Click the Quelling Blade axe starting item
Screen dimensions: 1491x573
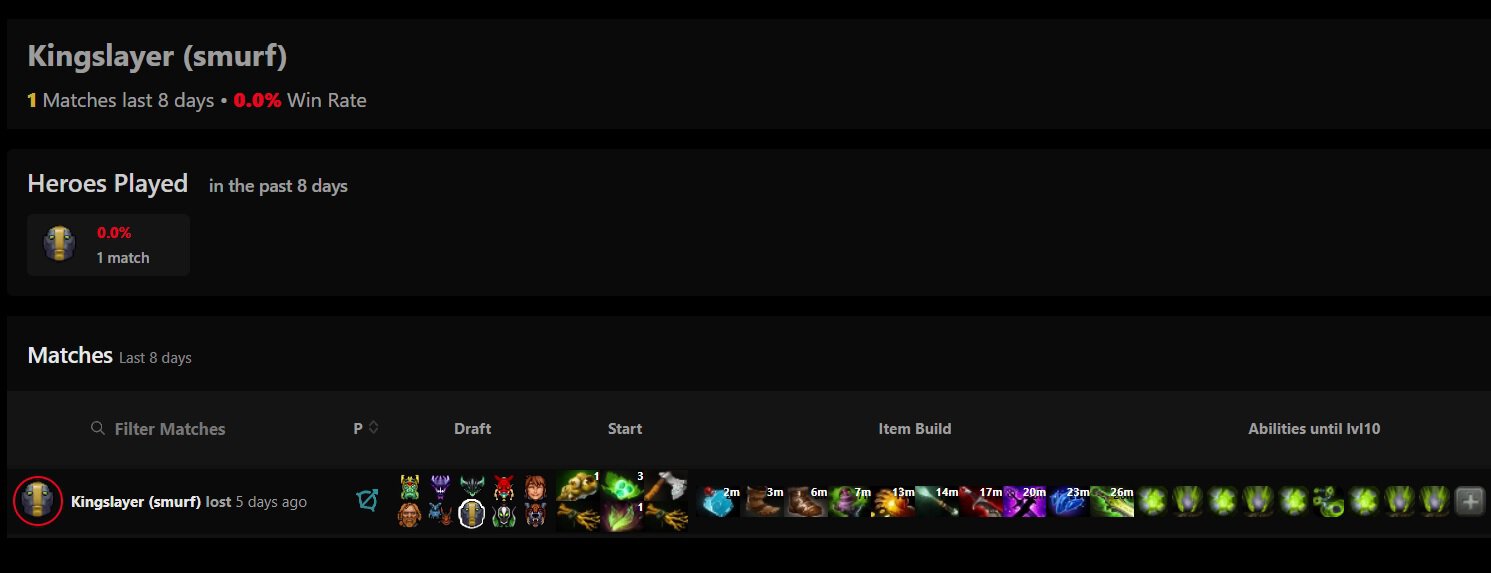pos(666,485)
